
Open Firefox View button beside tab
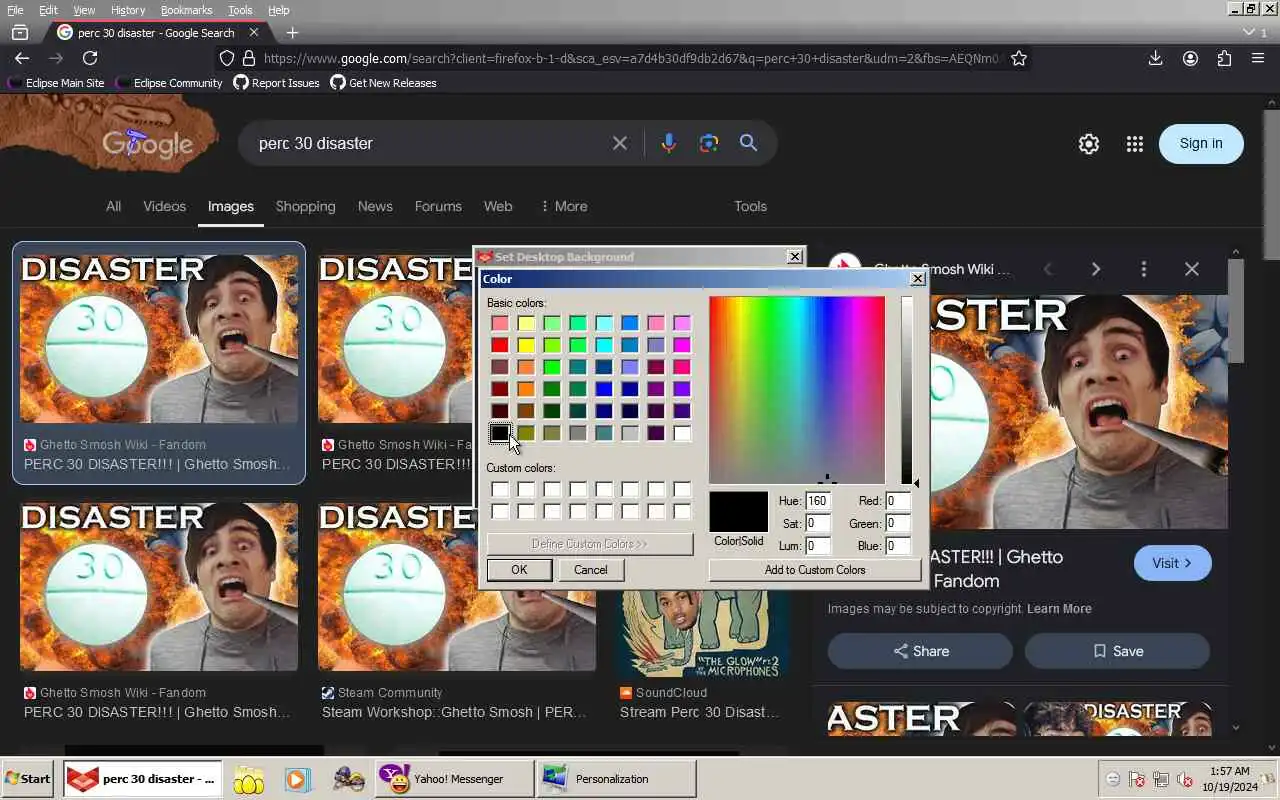(20, 33)
